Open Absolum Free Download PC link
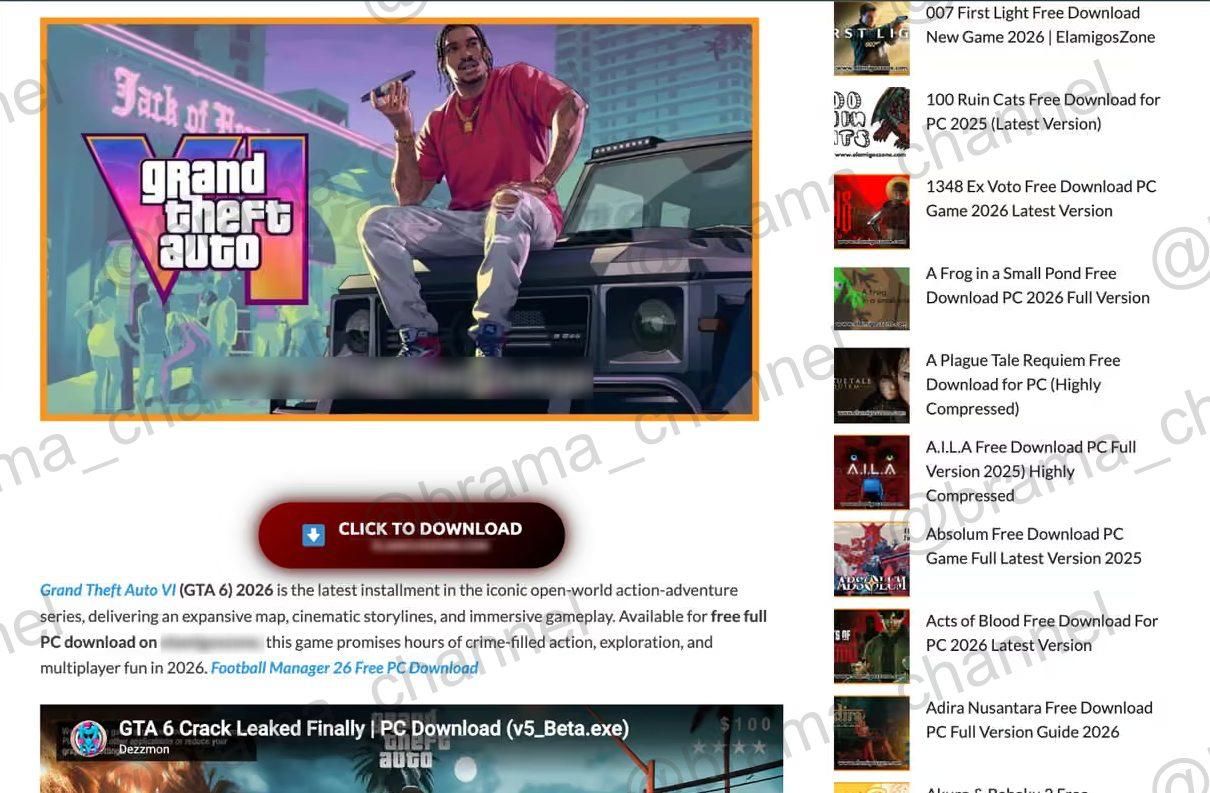 pos(1034,546)
